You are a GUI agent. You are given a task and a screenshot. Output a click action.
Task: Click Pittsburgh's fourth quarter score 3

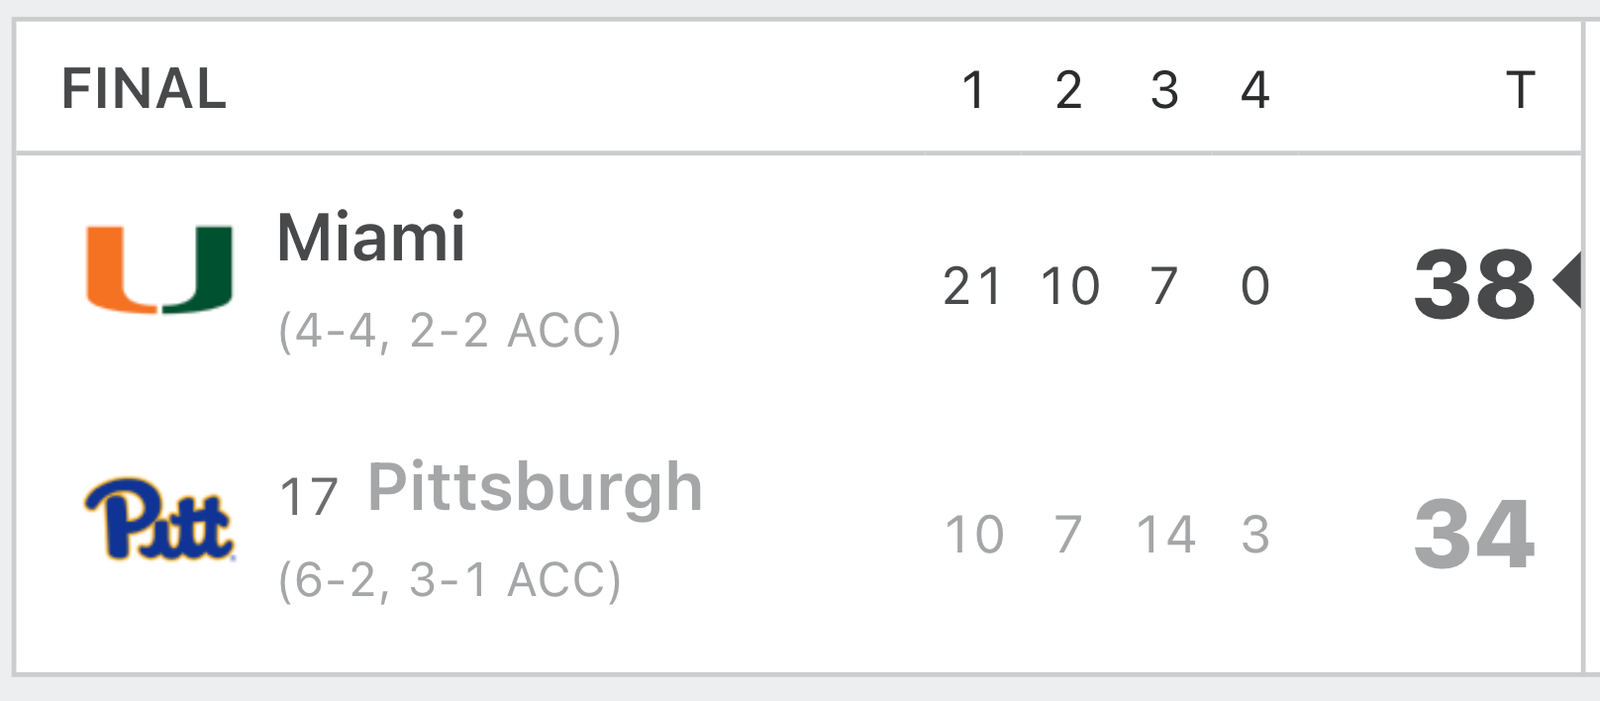coord(1255,535)
